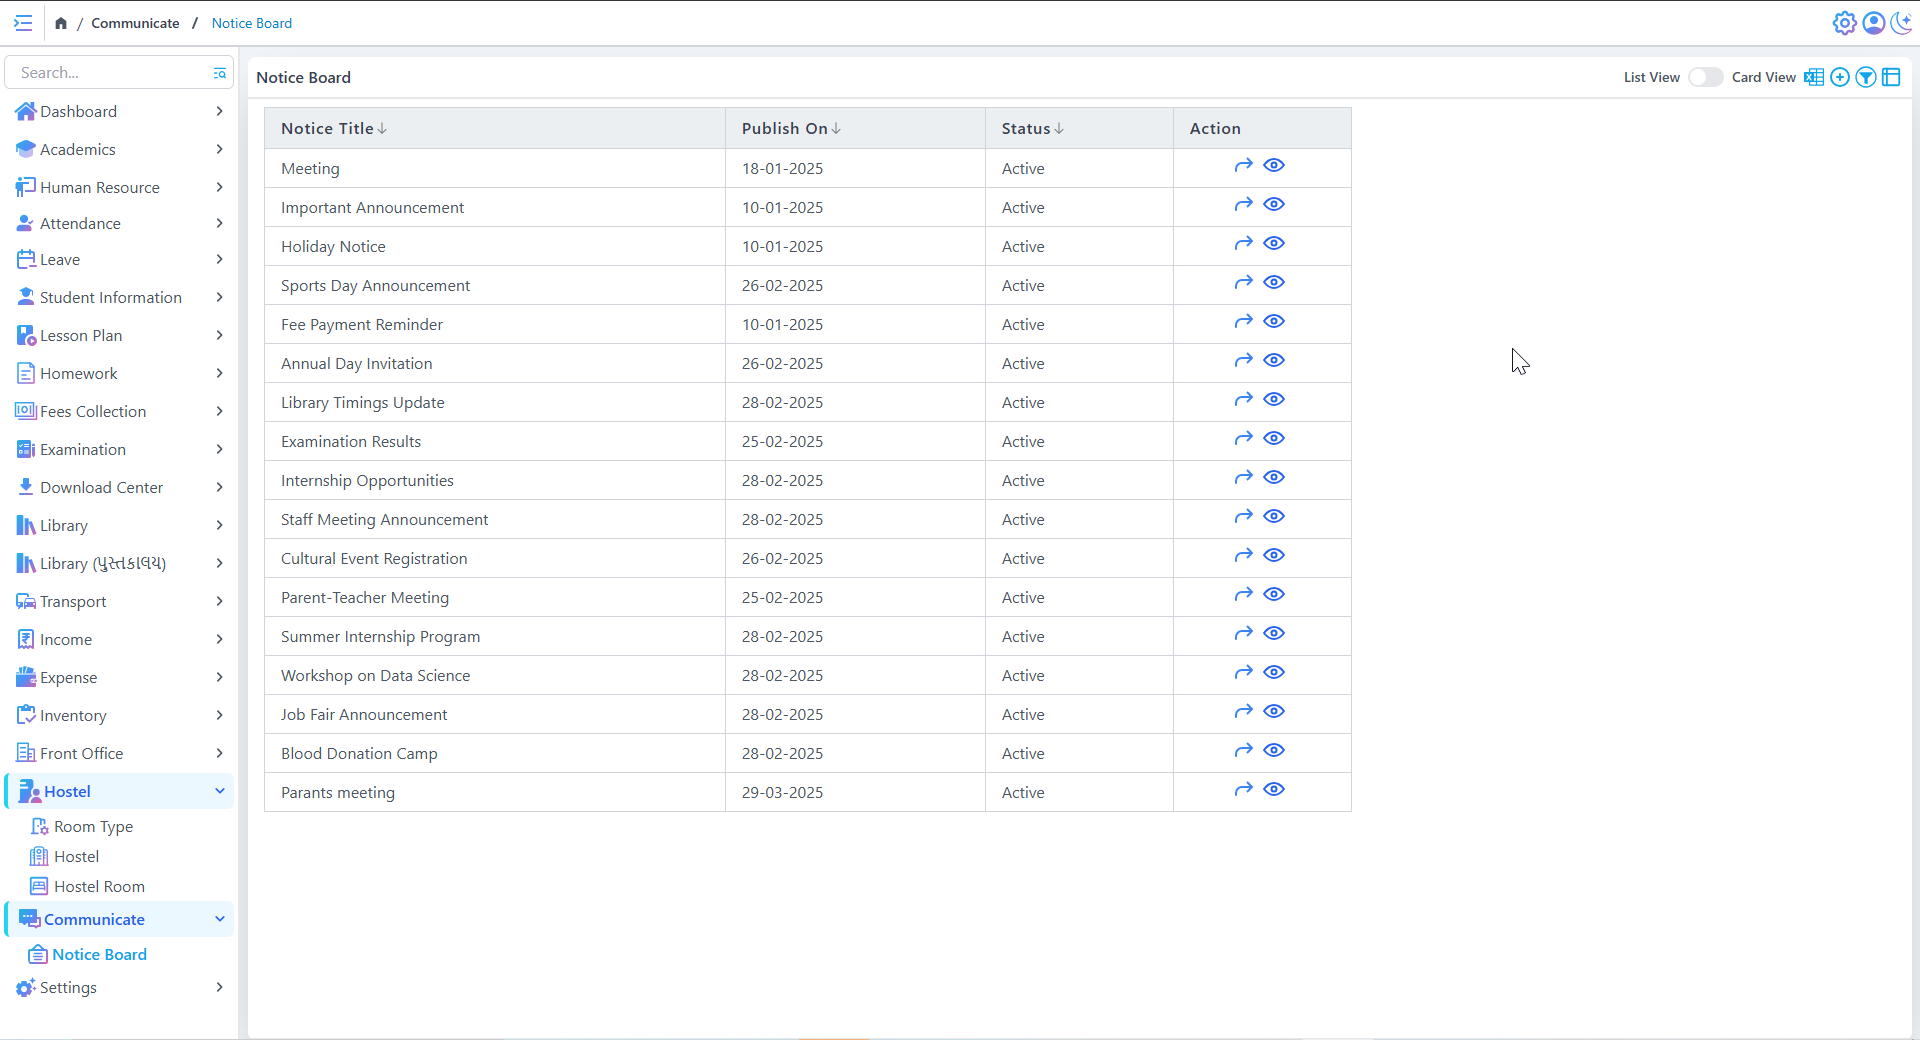Image resolution: width=1920 pixels, height=1040 pixels.
Task: Open the user profile icon
Action: point(1873,23)
